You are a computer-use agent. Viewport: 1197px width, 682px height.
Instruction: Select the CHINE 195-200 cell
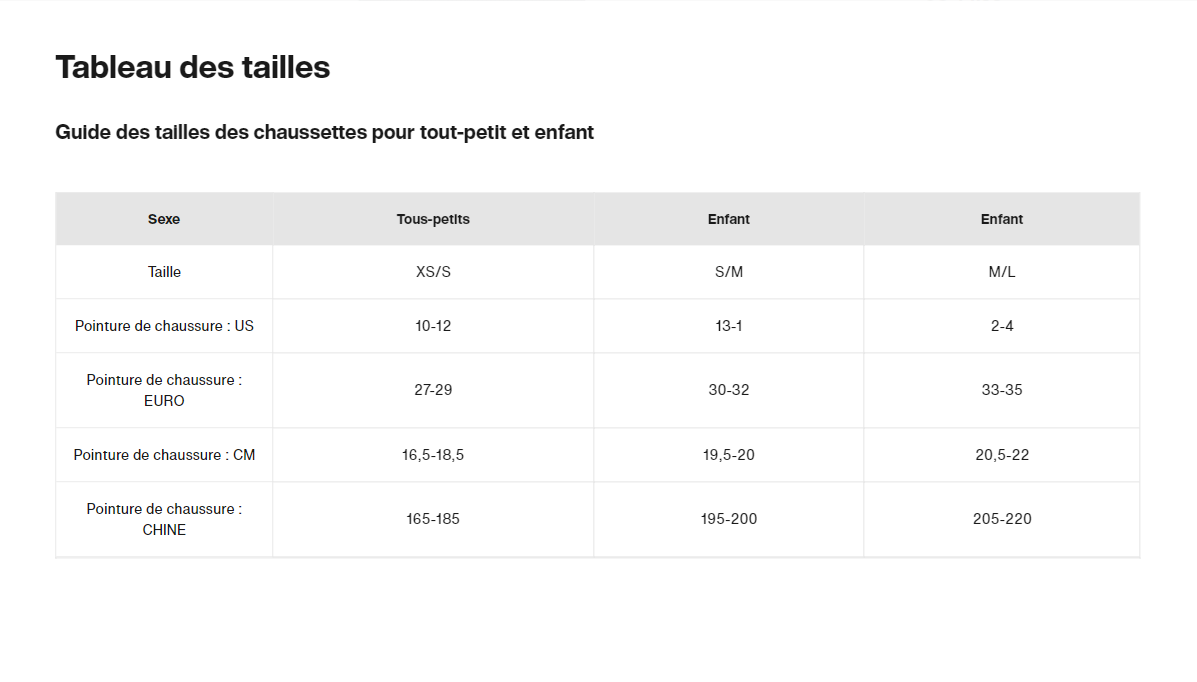[x=729, y=519]
